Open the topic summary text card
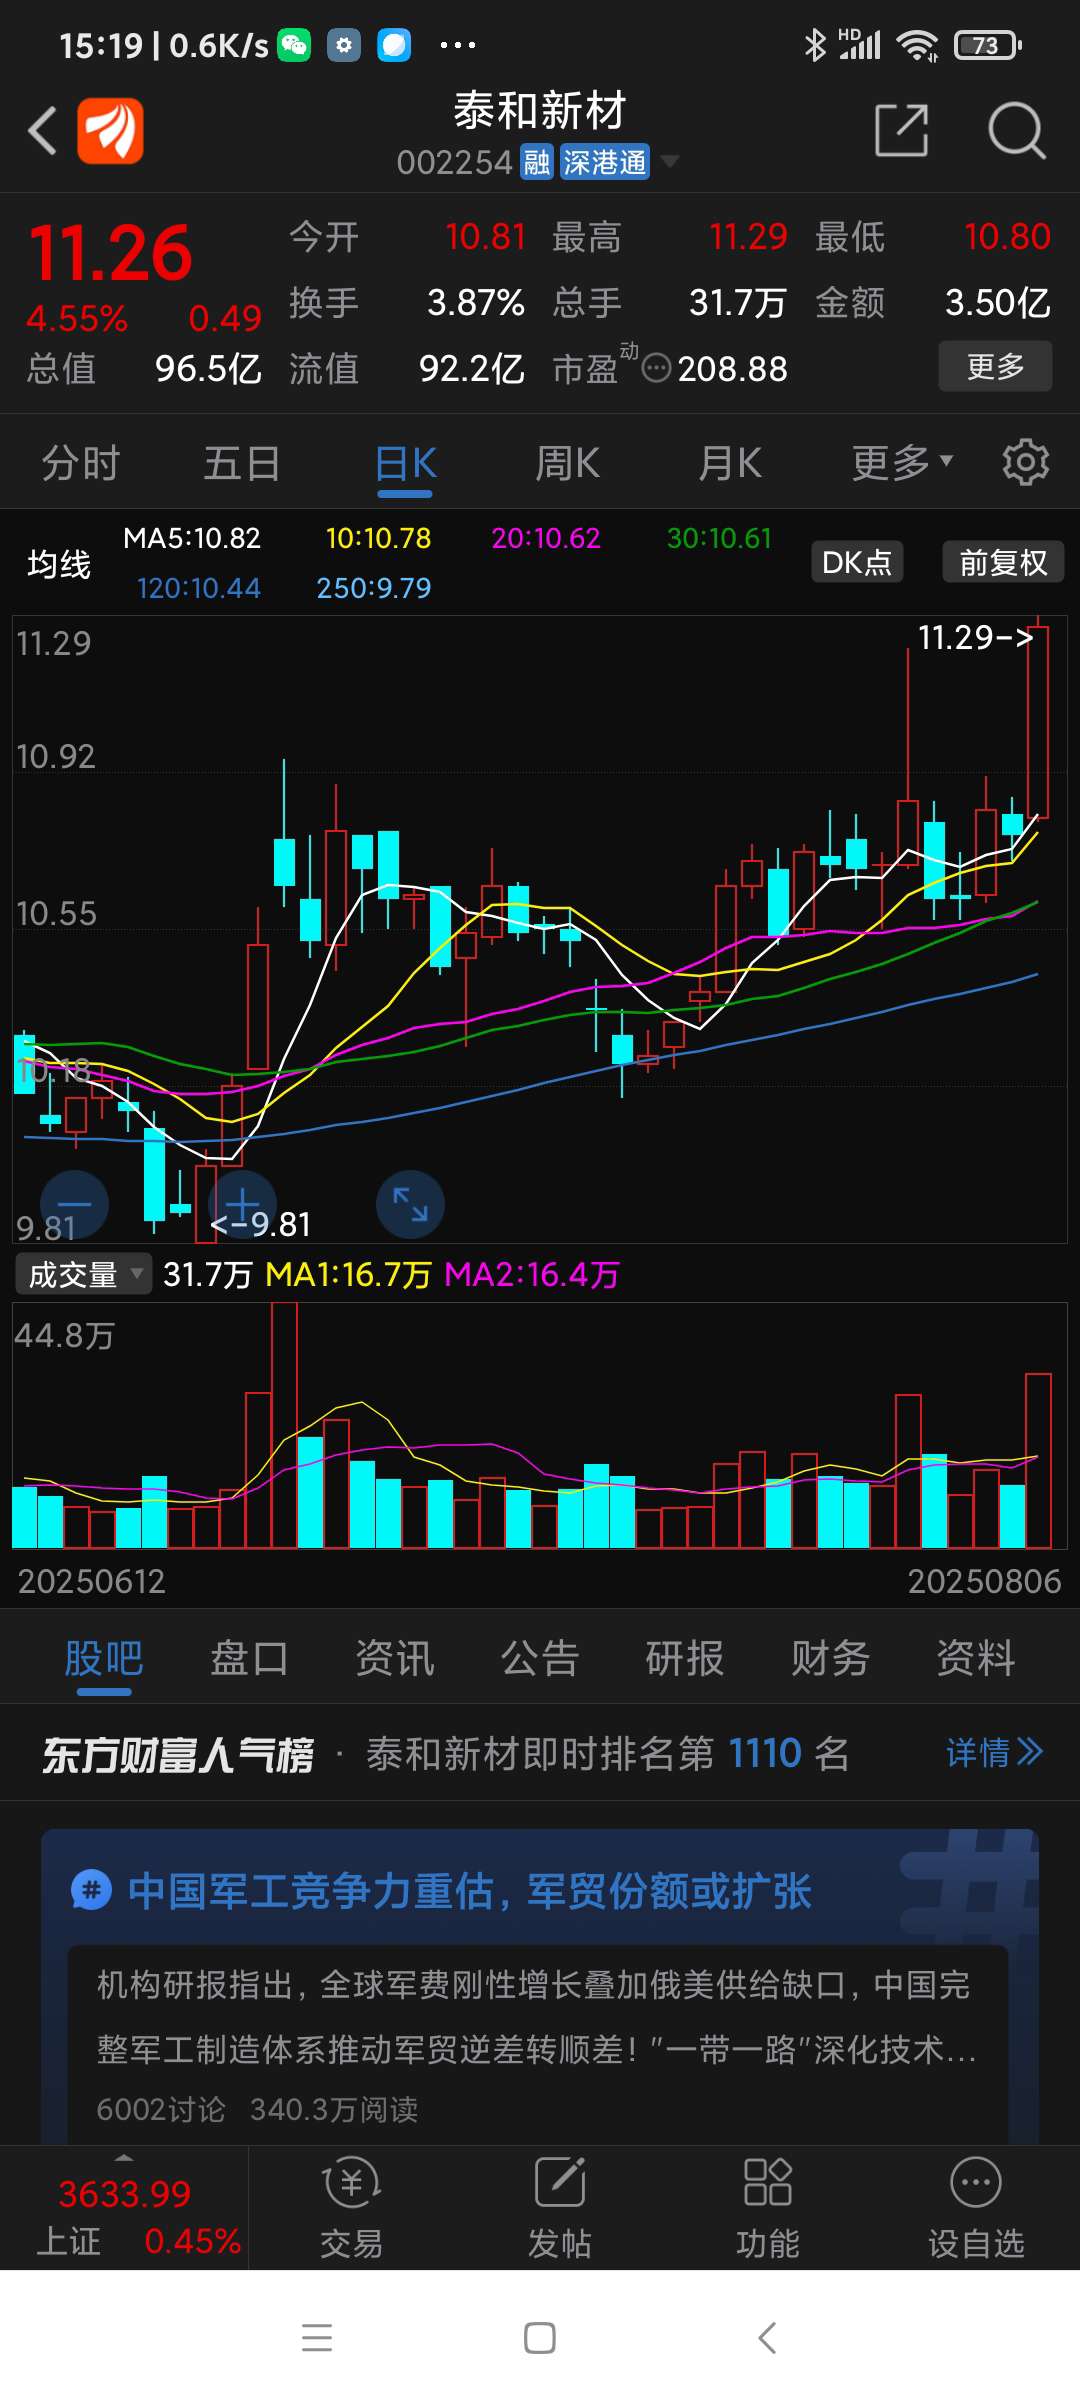Viewport: 1080px width, 2400px height. point(538,2045)
